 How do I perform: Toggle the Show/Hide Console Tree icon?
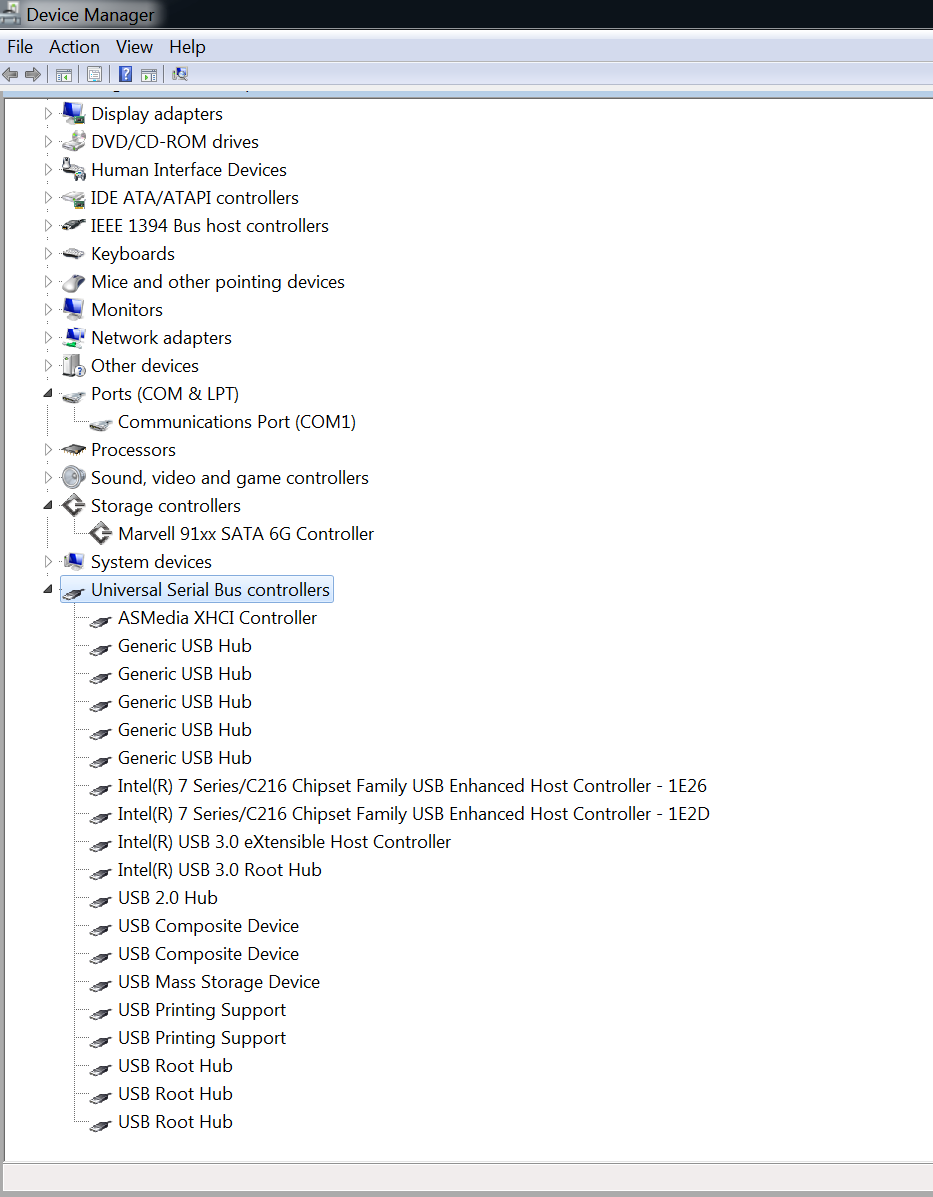click(x=63, y=75)
